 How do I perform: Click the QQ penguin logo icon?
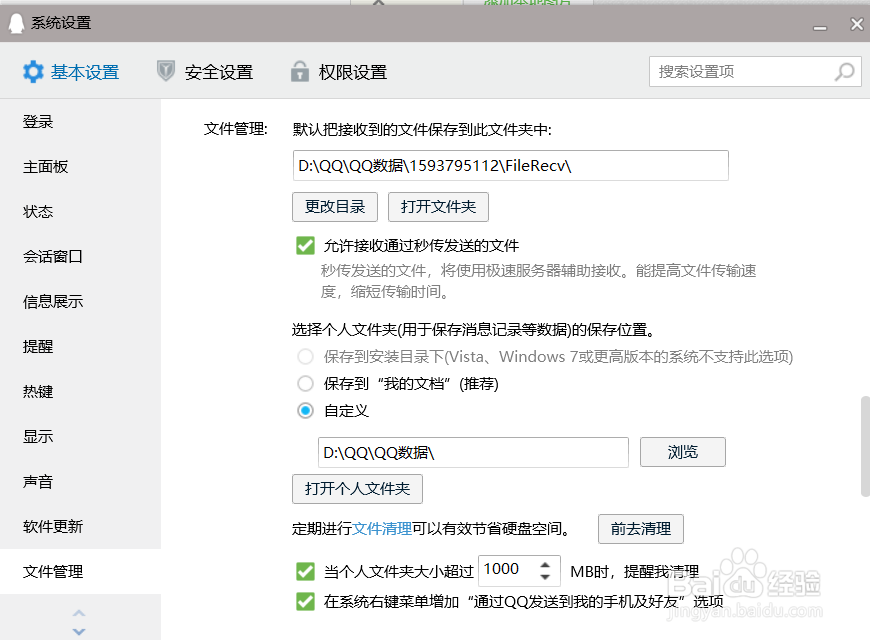17,23
